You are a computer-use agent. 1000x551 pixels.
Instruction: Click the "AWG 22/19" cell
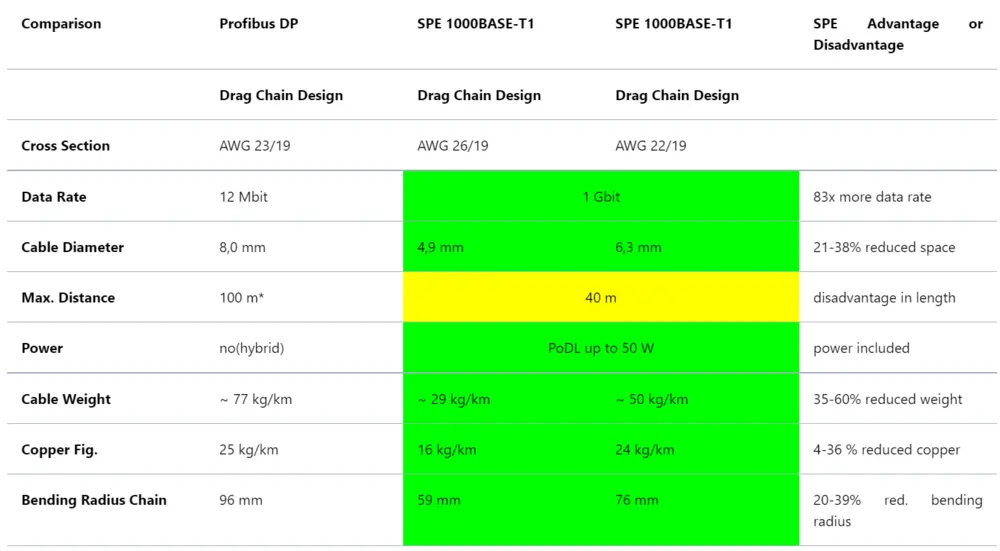click(x=651, y=146)
